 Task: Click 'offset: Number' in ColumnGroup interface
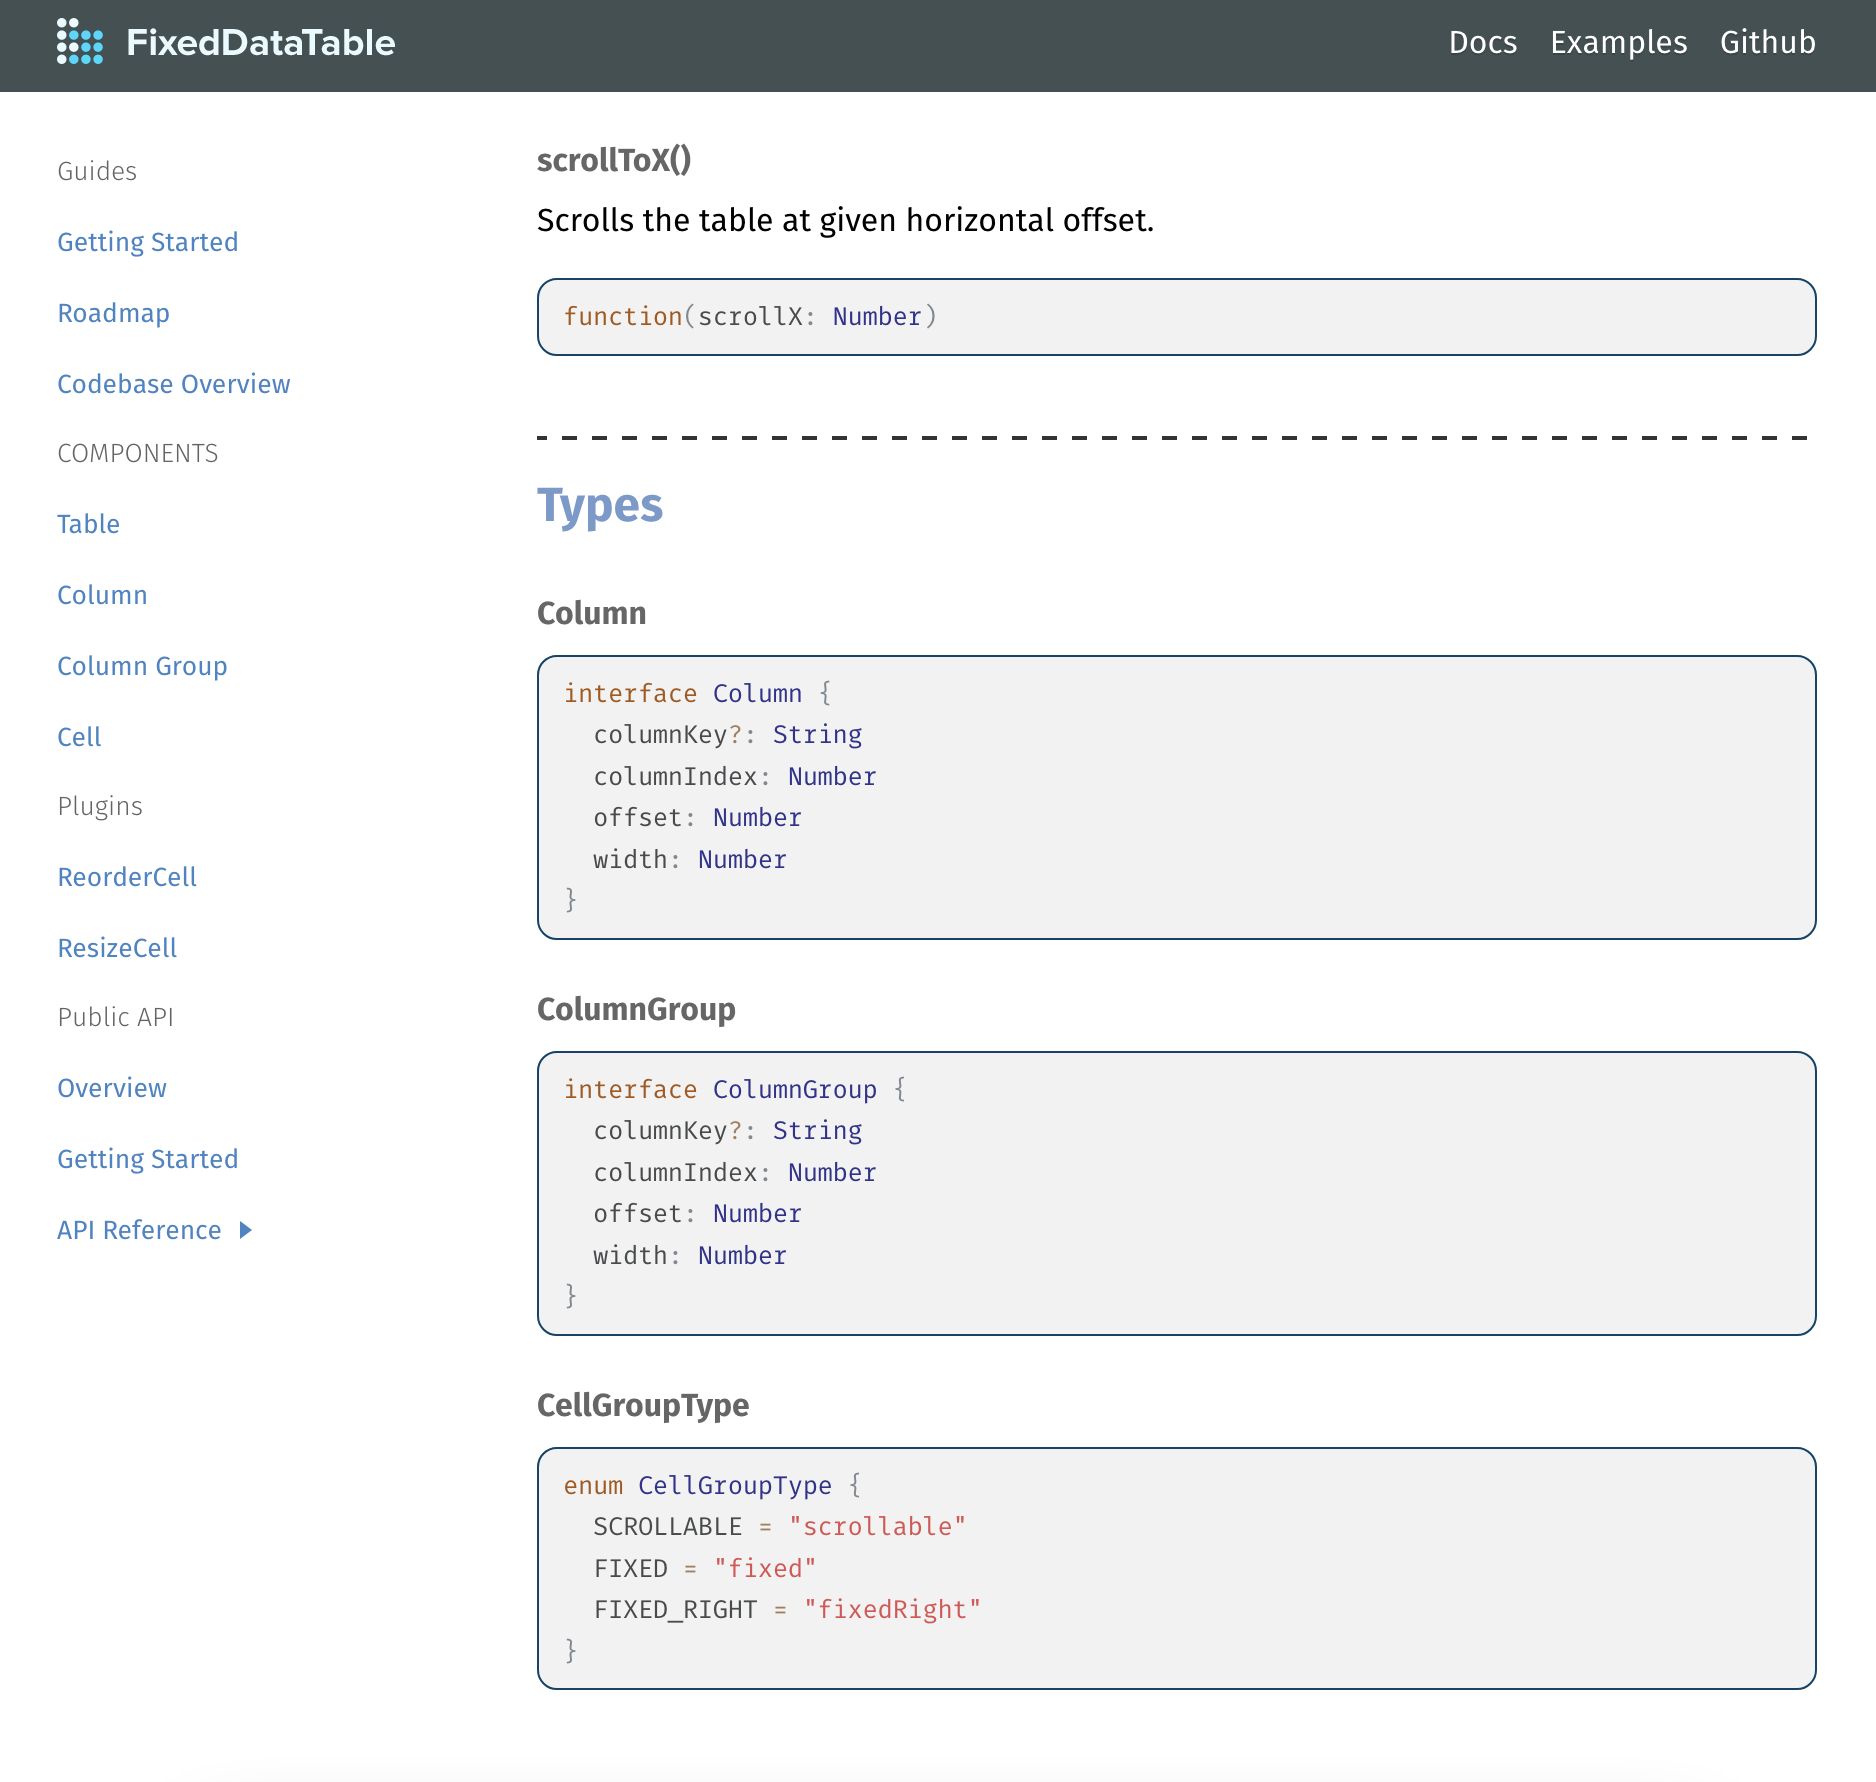(x=697, y=1214)
